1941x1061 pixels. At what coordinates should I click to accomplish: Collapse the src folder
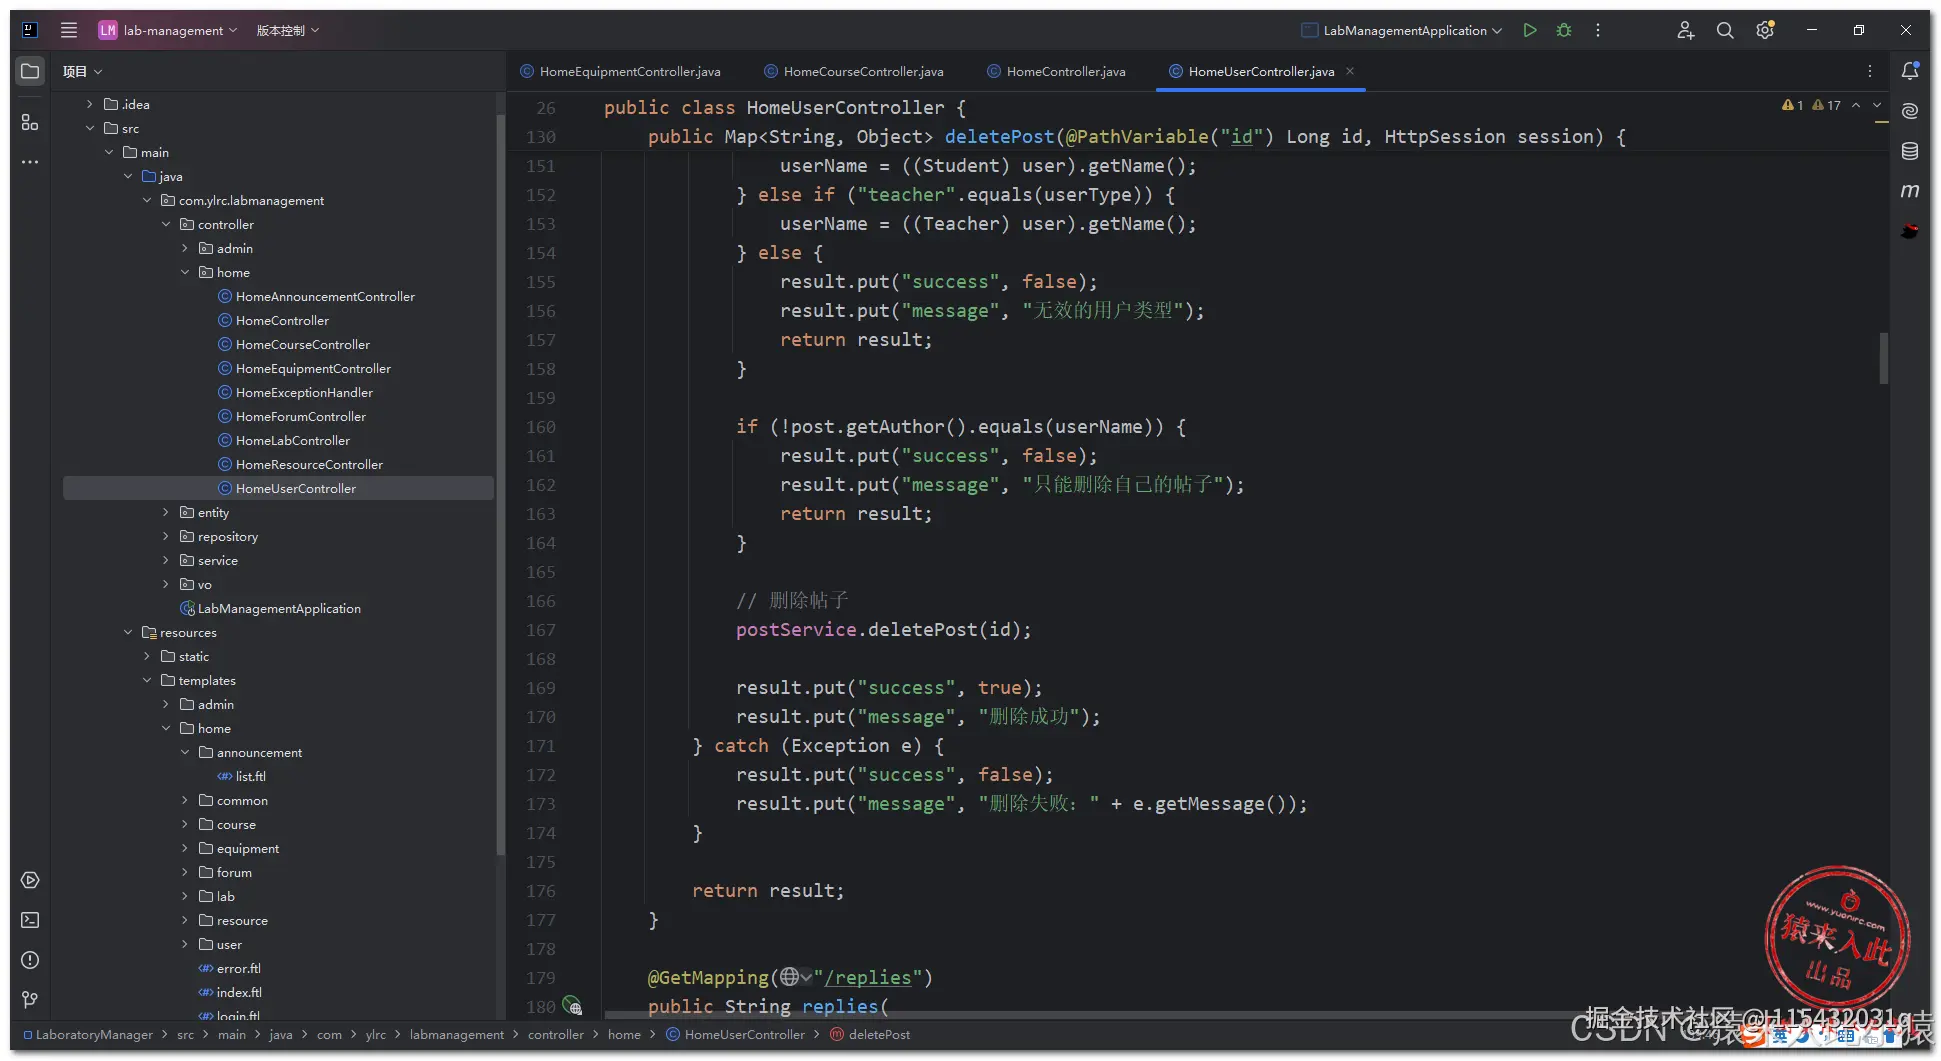(89, 128)
